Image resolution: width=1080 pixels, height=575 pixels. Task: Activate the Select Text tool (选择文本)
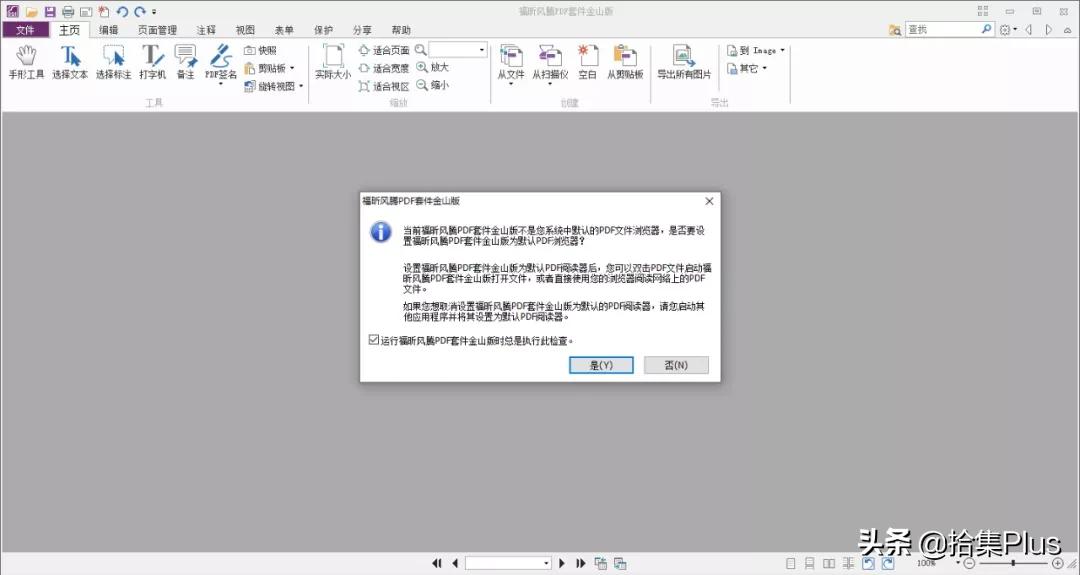coord(70,62)
